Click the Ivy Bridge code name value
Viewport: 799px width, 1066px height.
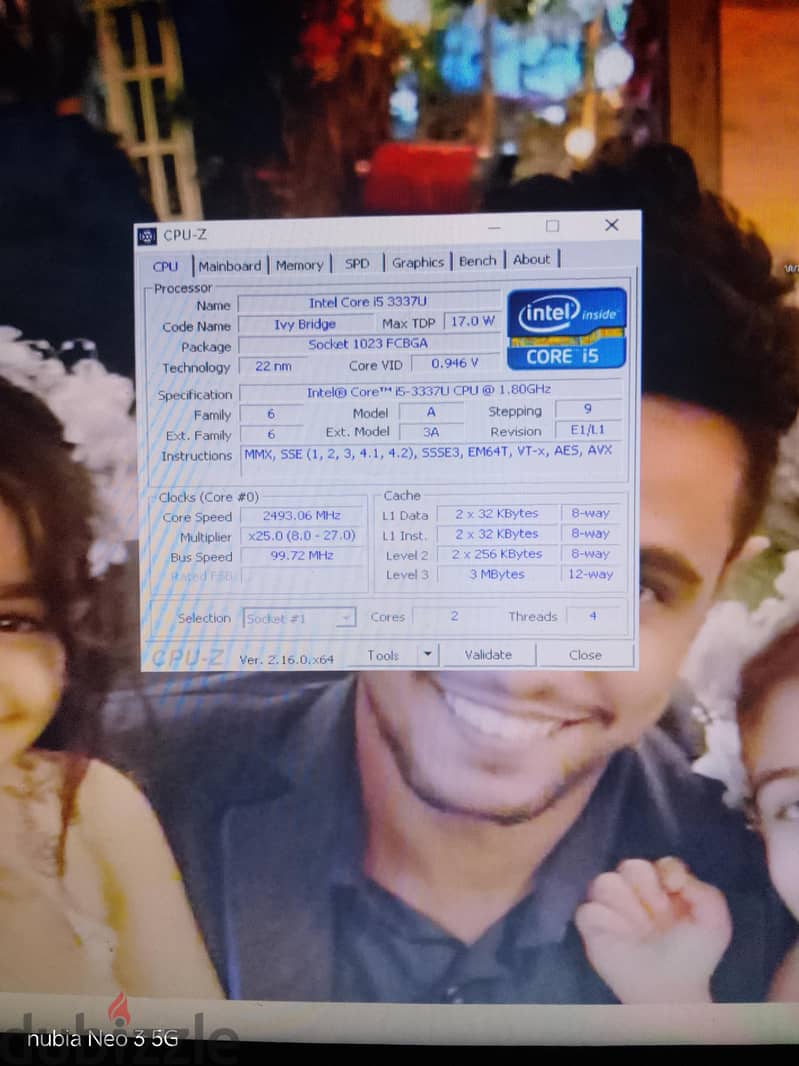[x=305, y=324]
